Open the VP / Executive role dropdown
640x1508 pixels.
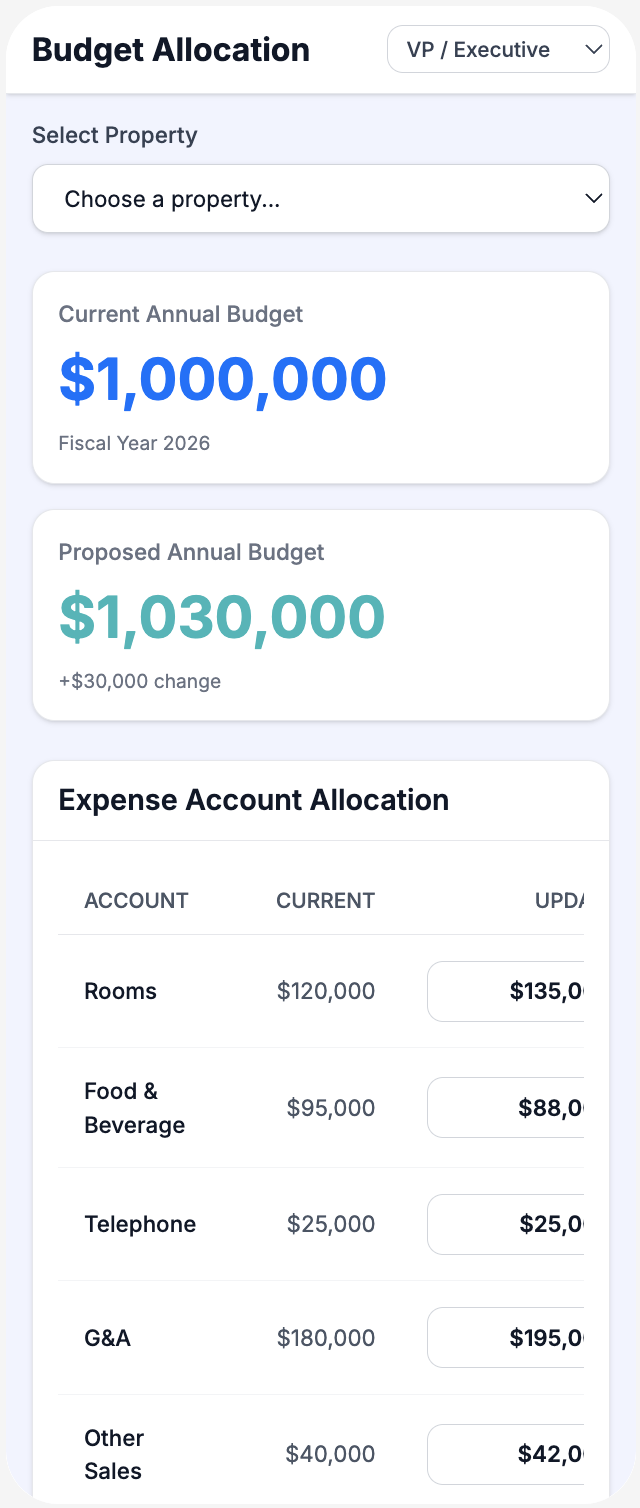pos(498,48)
